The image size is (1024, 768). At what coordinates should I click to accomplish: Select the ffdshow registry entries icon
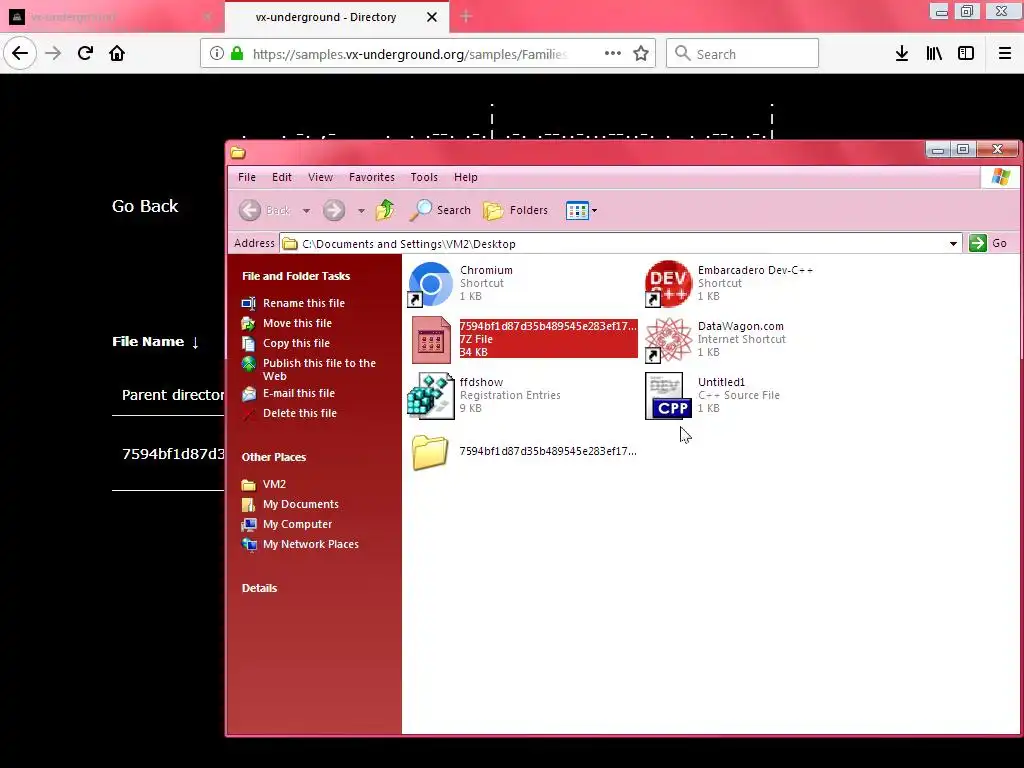coord(430,396)
